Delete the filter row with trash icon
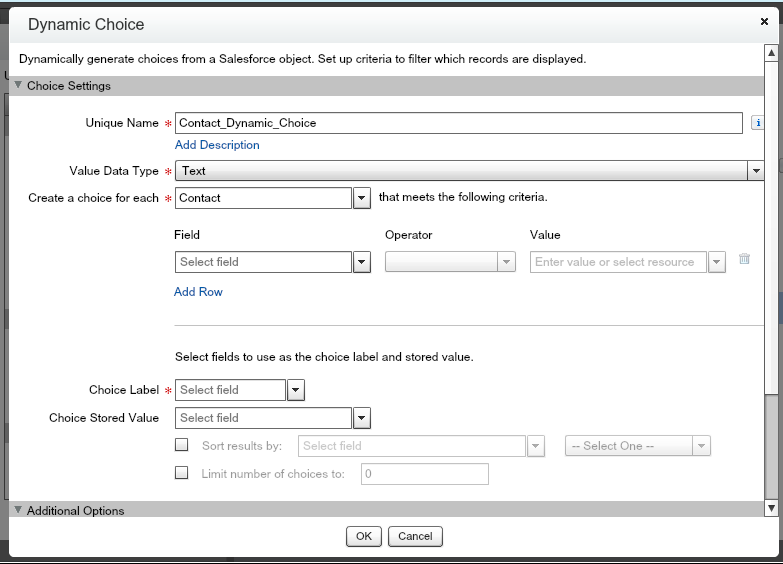This screenshot has width=783, height=564. point(744,259)
